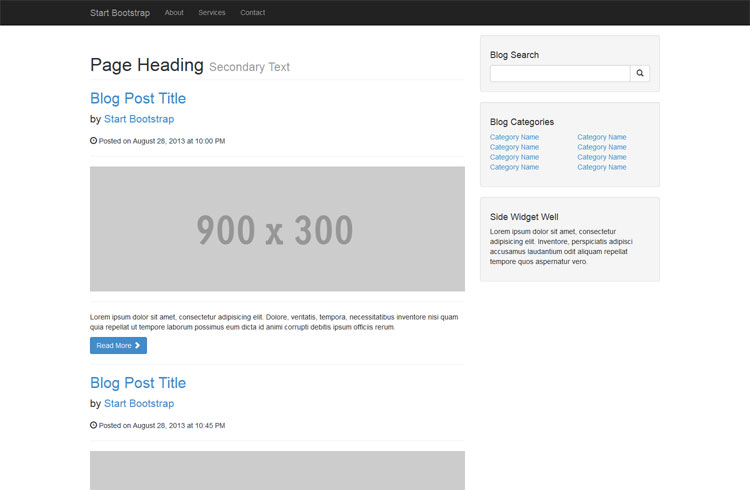The width and height of the screenshot is (750, 490).
Task: Focus the Blog Search text field
Action: click(x=560, y=73)
